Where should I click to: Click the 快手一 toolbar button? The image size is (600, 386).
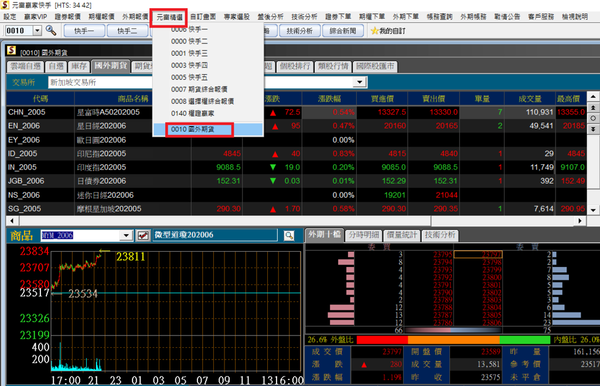click(x=84, y=31)
